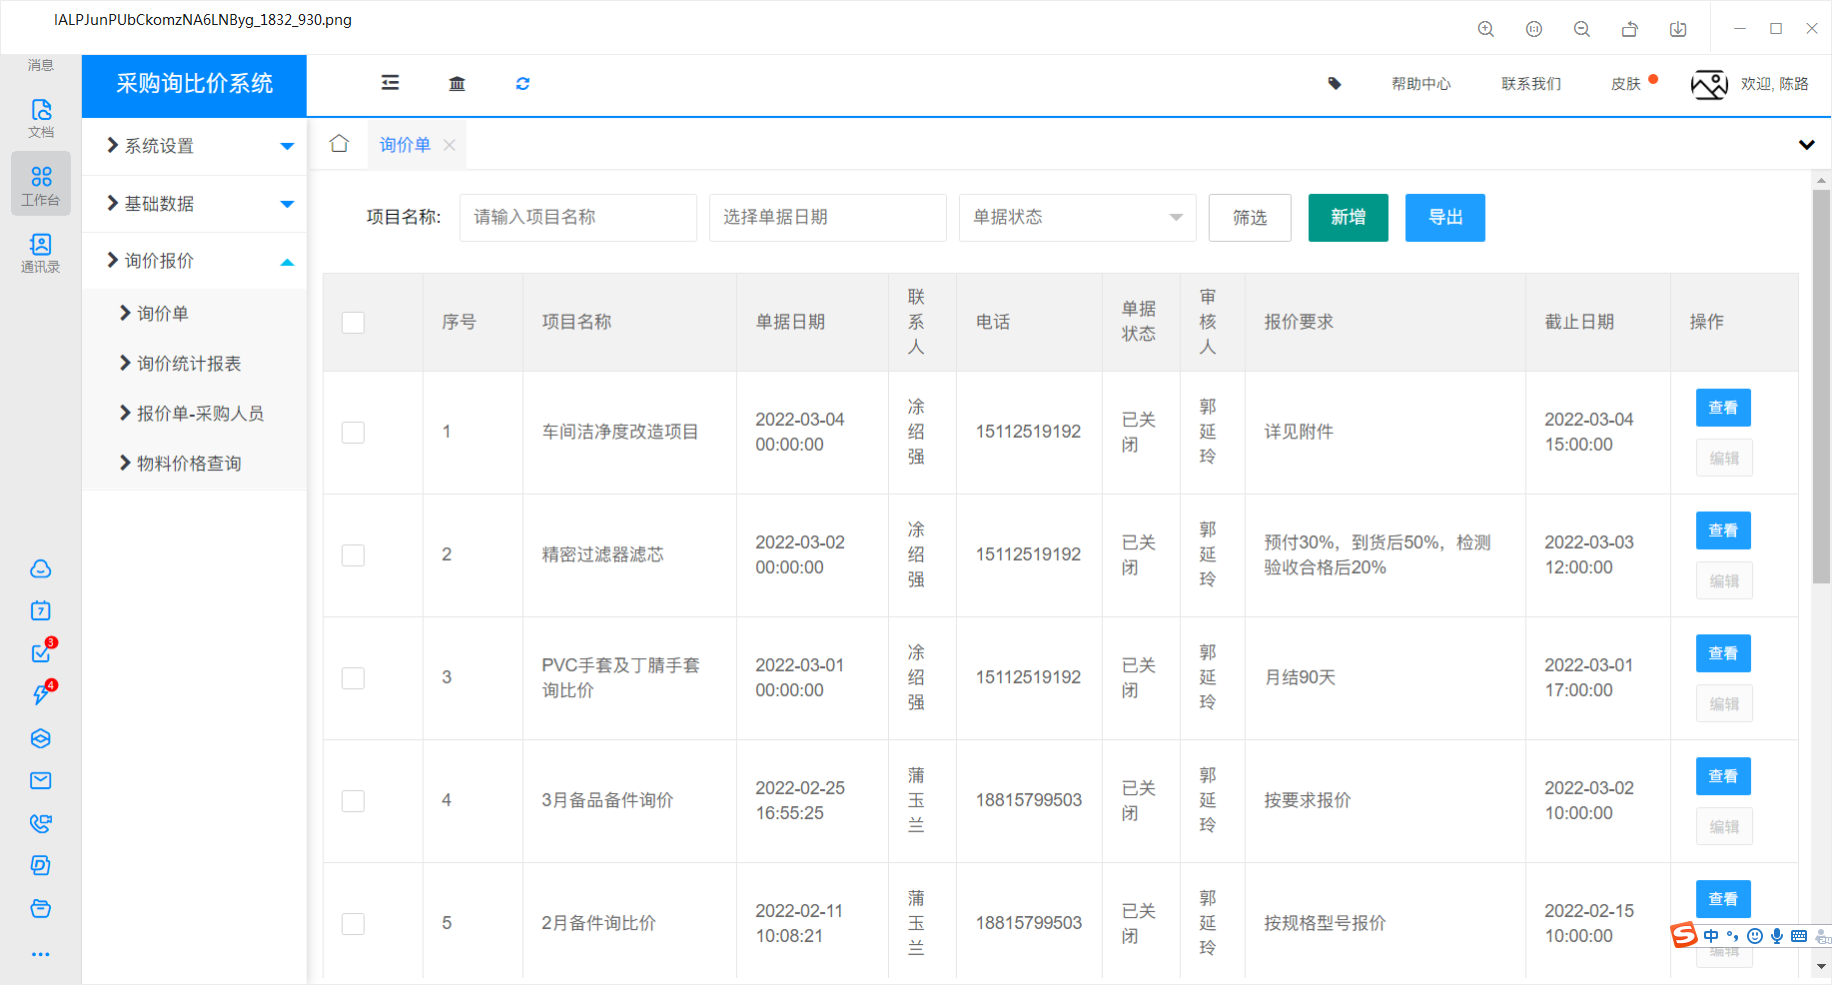Select the header select-all checkbox
1832x985 pixels.
pos(352,322)
